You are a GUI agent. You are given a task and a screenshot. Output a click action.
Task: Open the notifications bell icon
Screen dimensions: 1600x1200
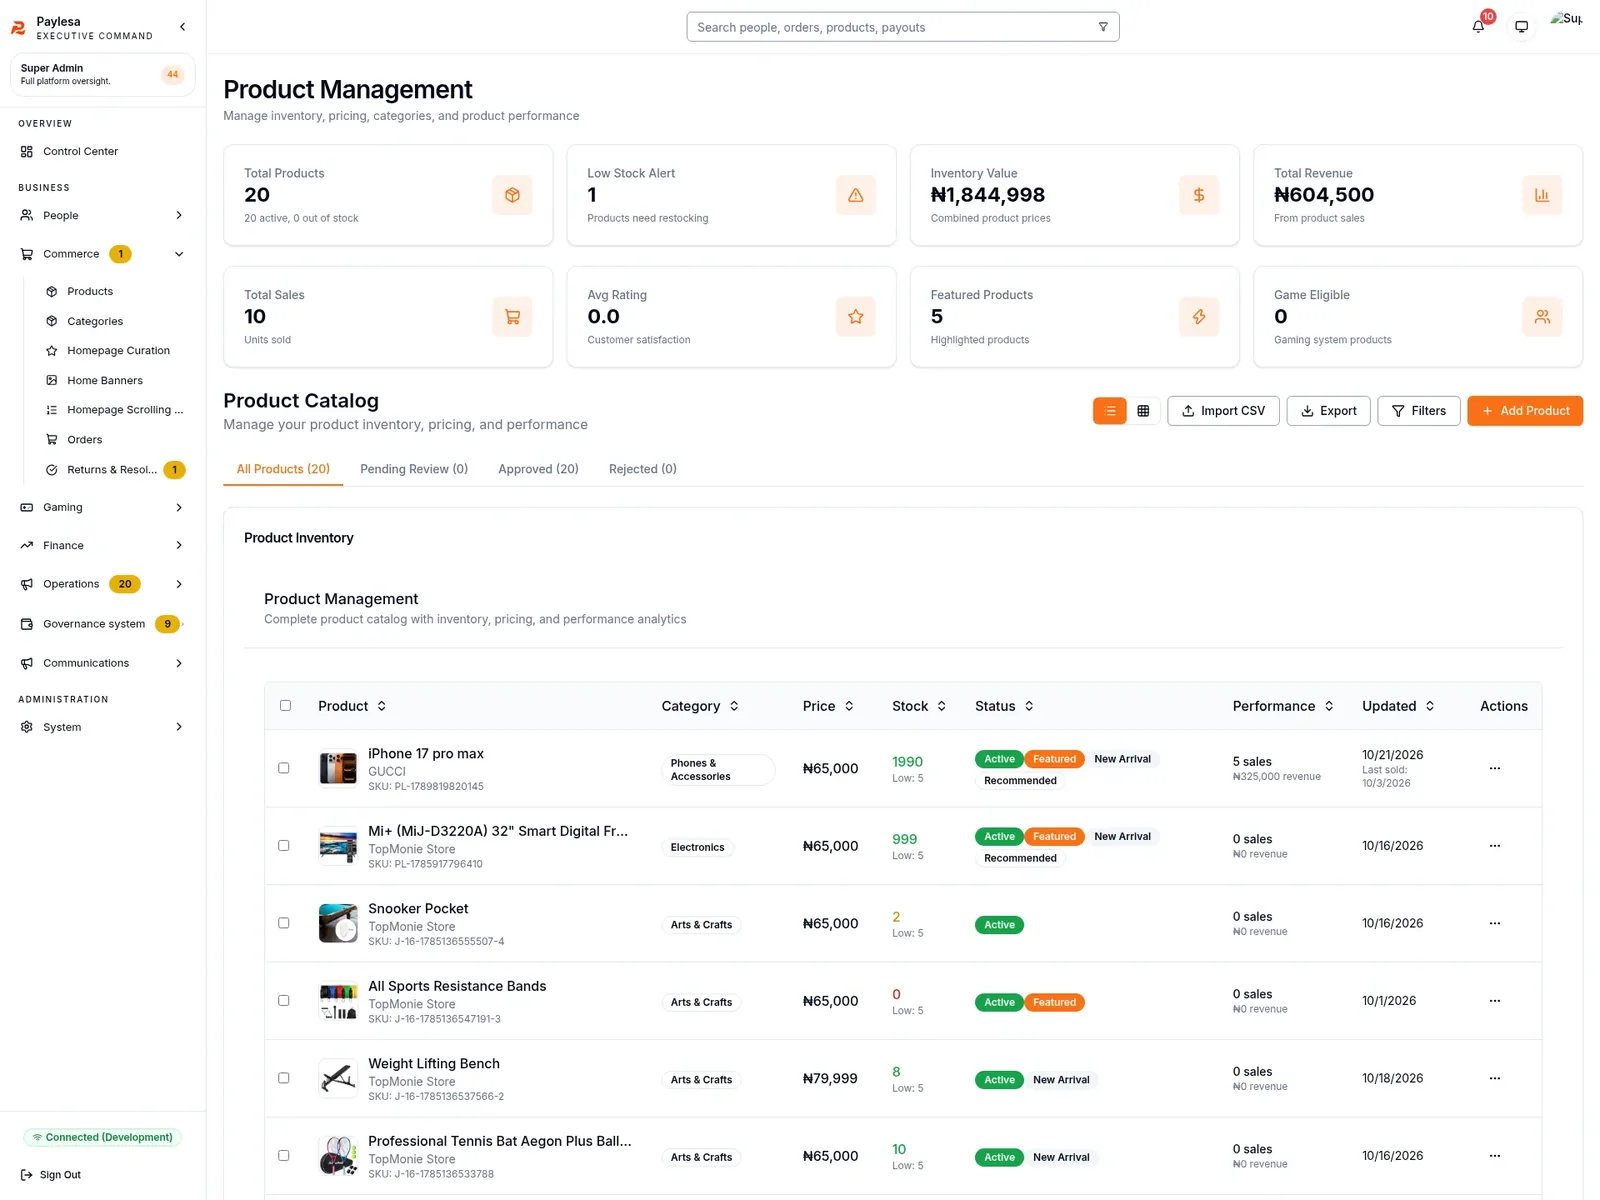[1478, 27]
